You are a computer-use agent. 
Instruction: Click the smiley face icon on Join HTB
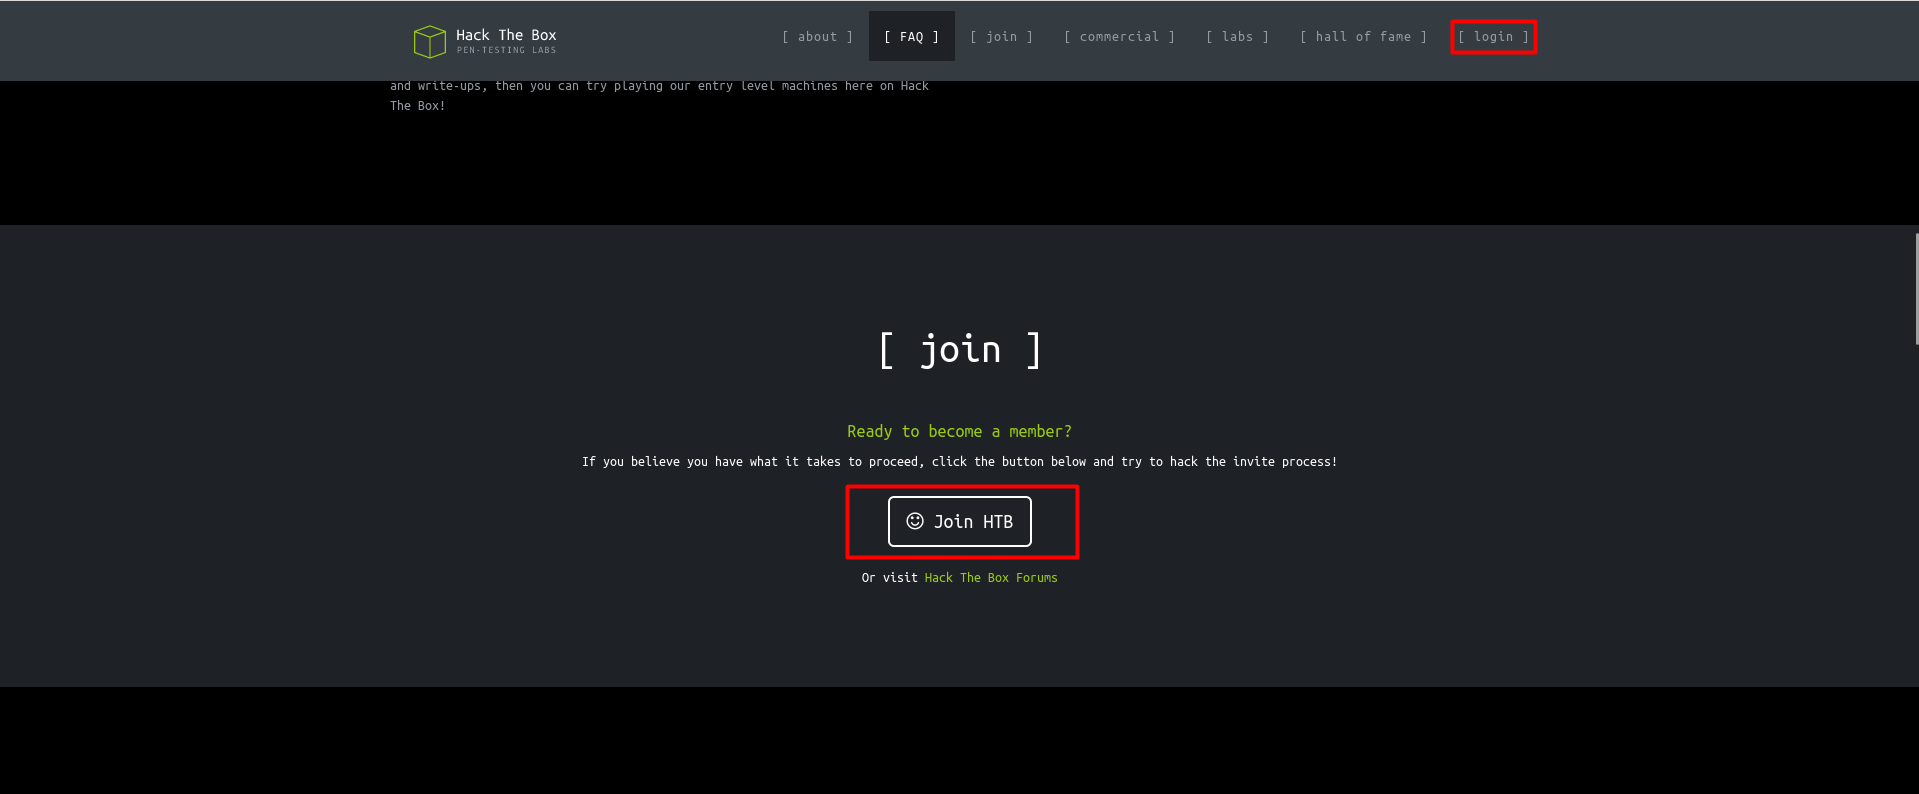point(914,521)
